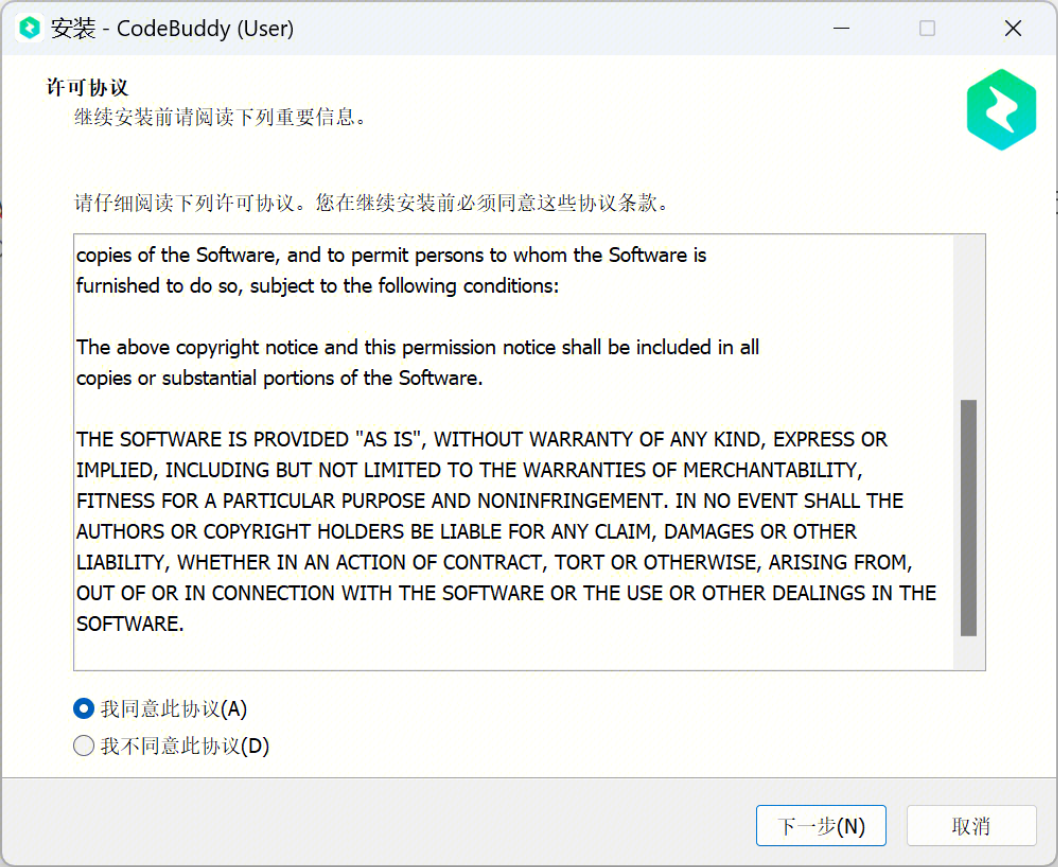This screenshot has height=867, width=1058.
Task: Close the CodeBuddy installer window
Action: pos(1012,28)
